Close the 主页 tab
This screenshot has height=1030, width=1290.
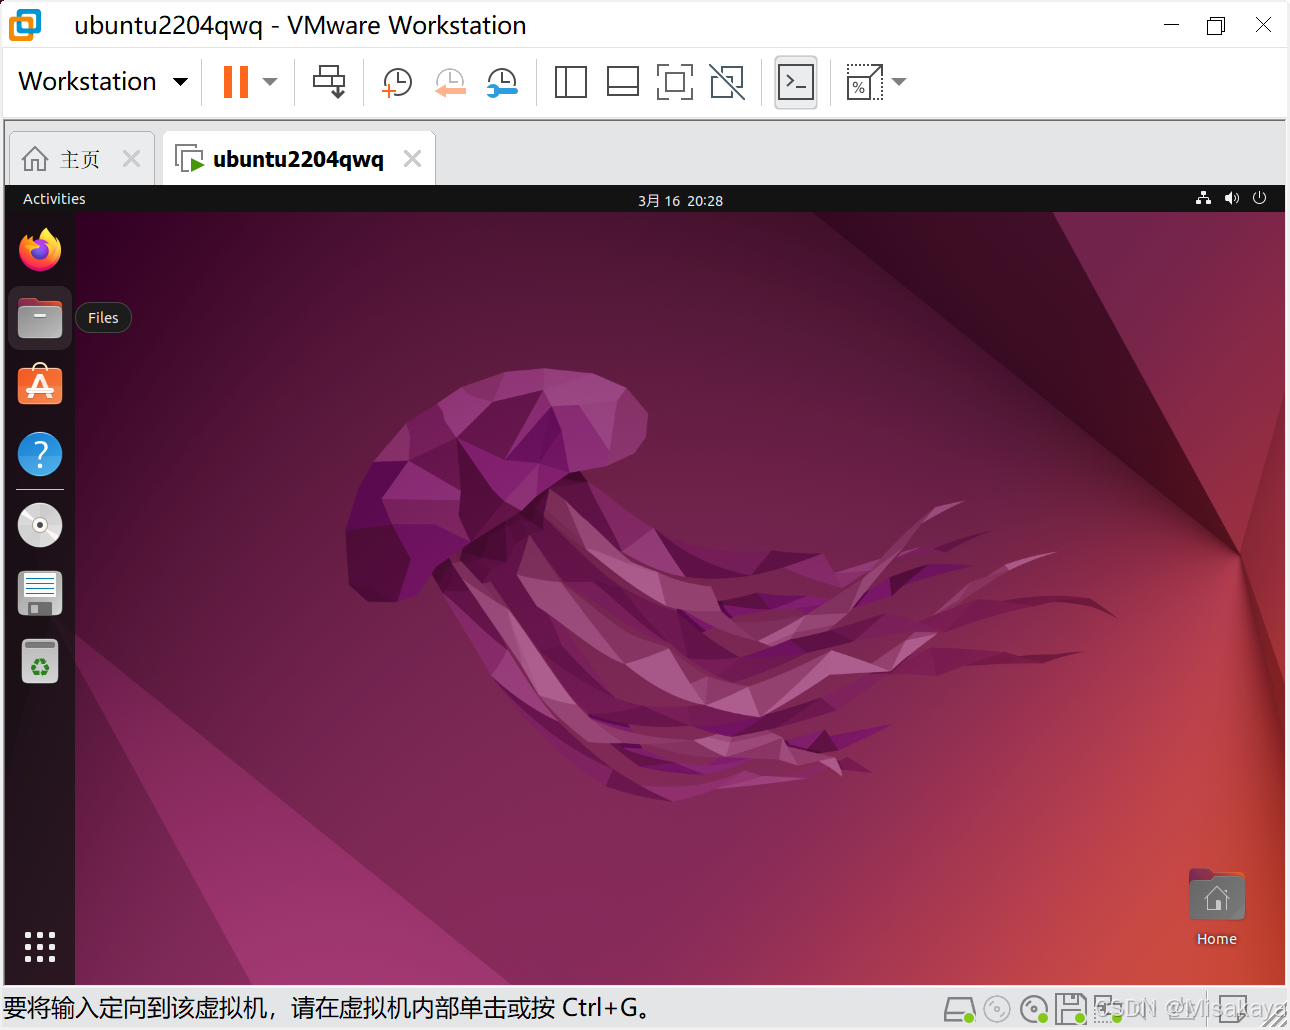131,159
